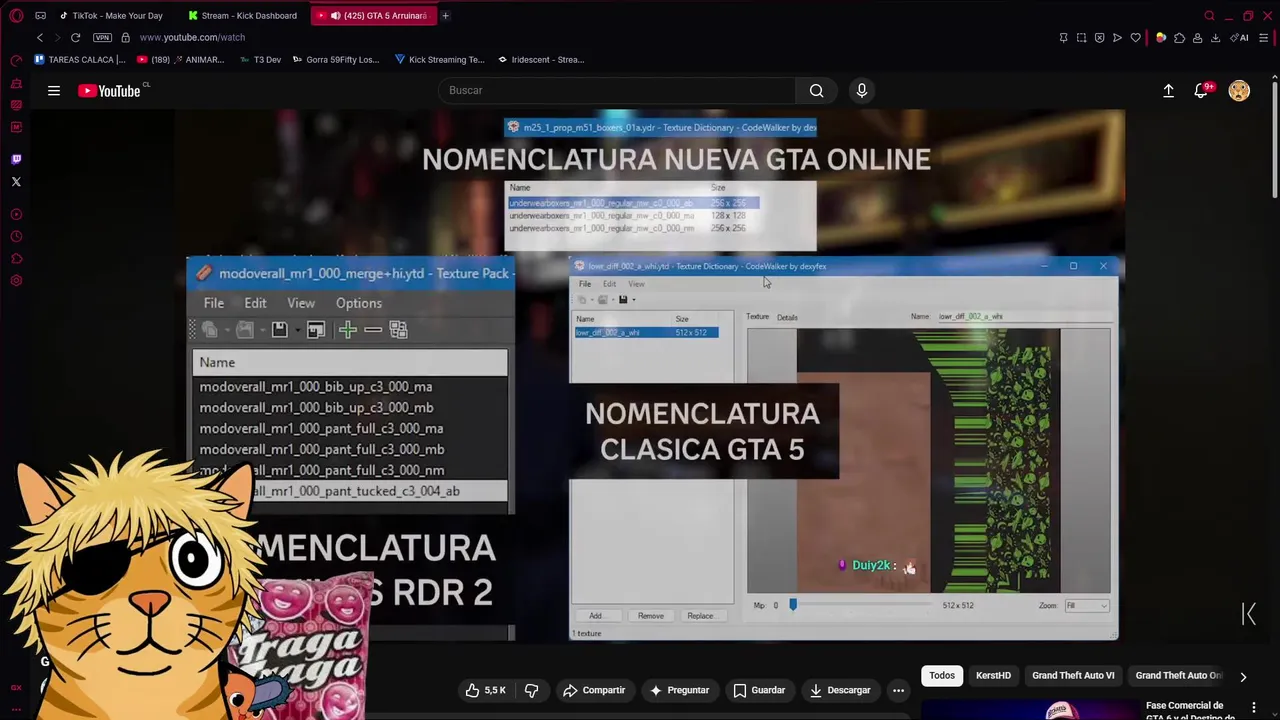This screenshot has width=1280, height=720.
Task: Open the ad blocker shield icon
Action: pos(1099,38)
